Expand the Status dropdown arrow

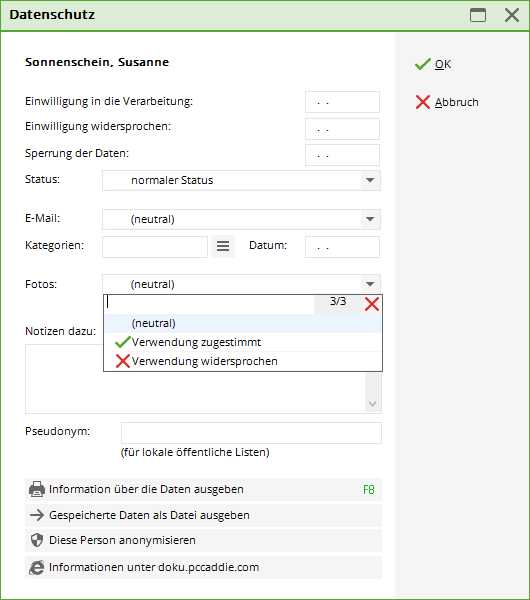[370, 180]
